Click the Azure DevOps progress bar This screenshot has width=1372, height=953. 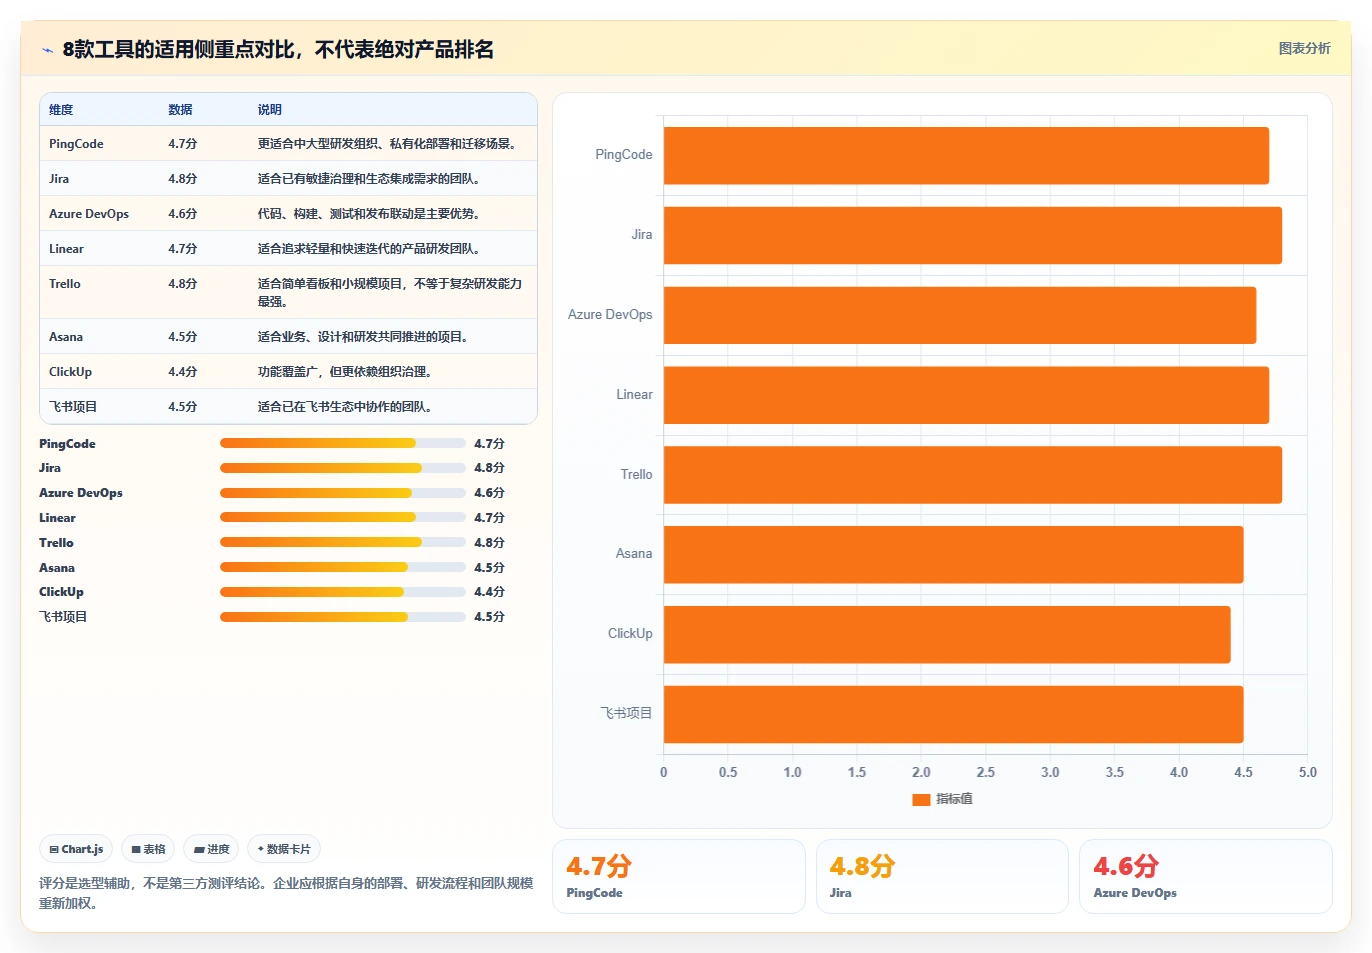tap(342, 493)
